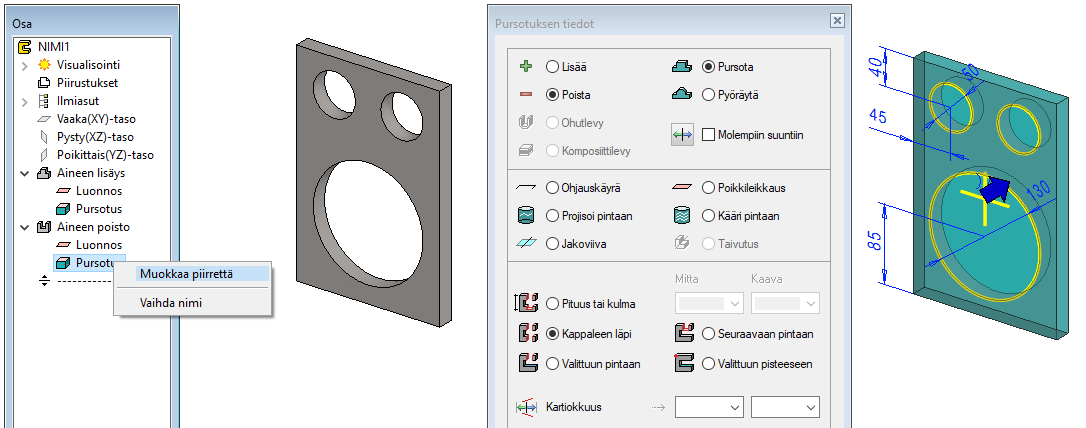Click the Pyöräytä revolve icon
The width and height of the screenshot is (1086, 428).
pyautogui.click(x=682, y=95)
